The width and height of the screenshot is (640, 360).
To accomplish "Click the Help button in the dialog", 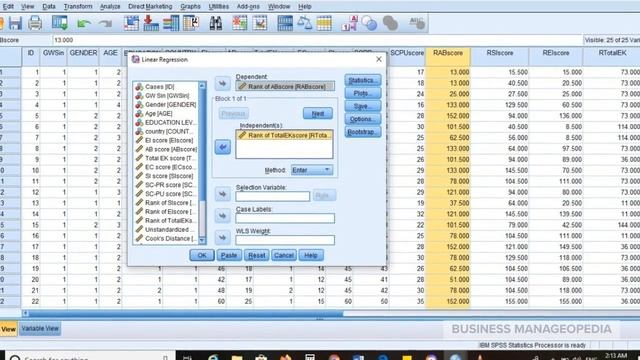I will pyautogui.click(x=311, y=255).
